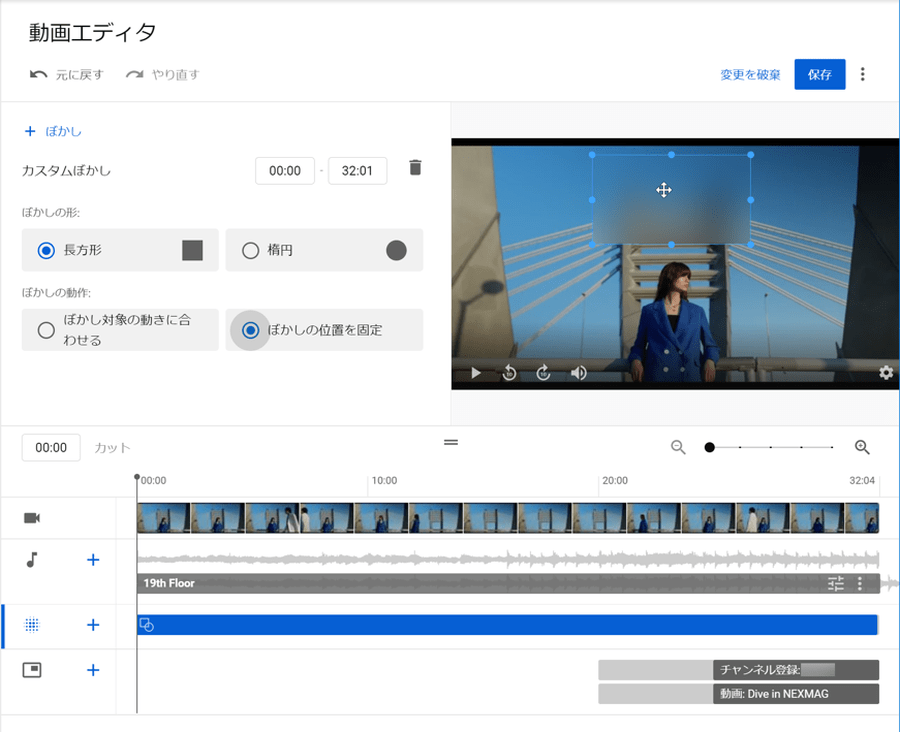Viewport: 900px width, 732px height.
Task: Collapse the timeline using the drag handle
Action: (x=451, y=441)
